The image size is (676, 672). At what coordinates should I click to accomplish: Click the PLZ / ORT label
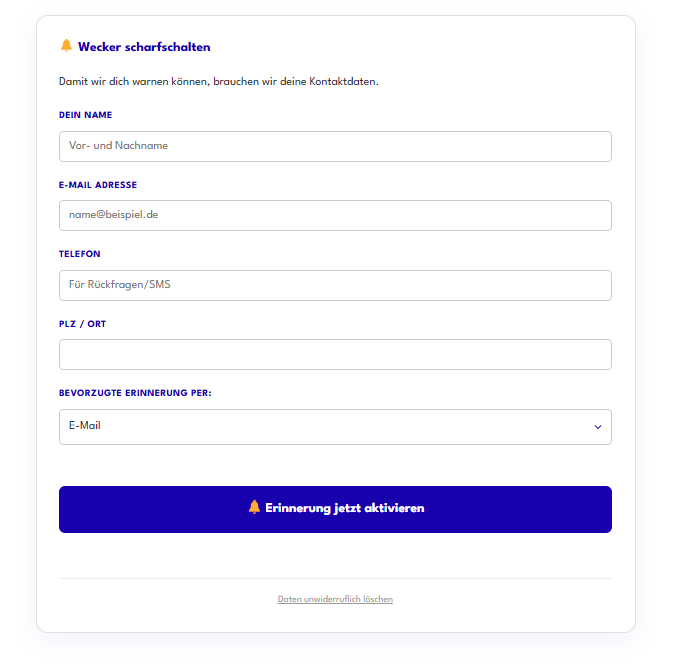point(85,324)
